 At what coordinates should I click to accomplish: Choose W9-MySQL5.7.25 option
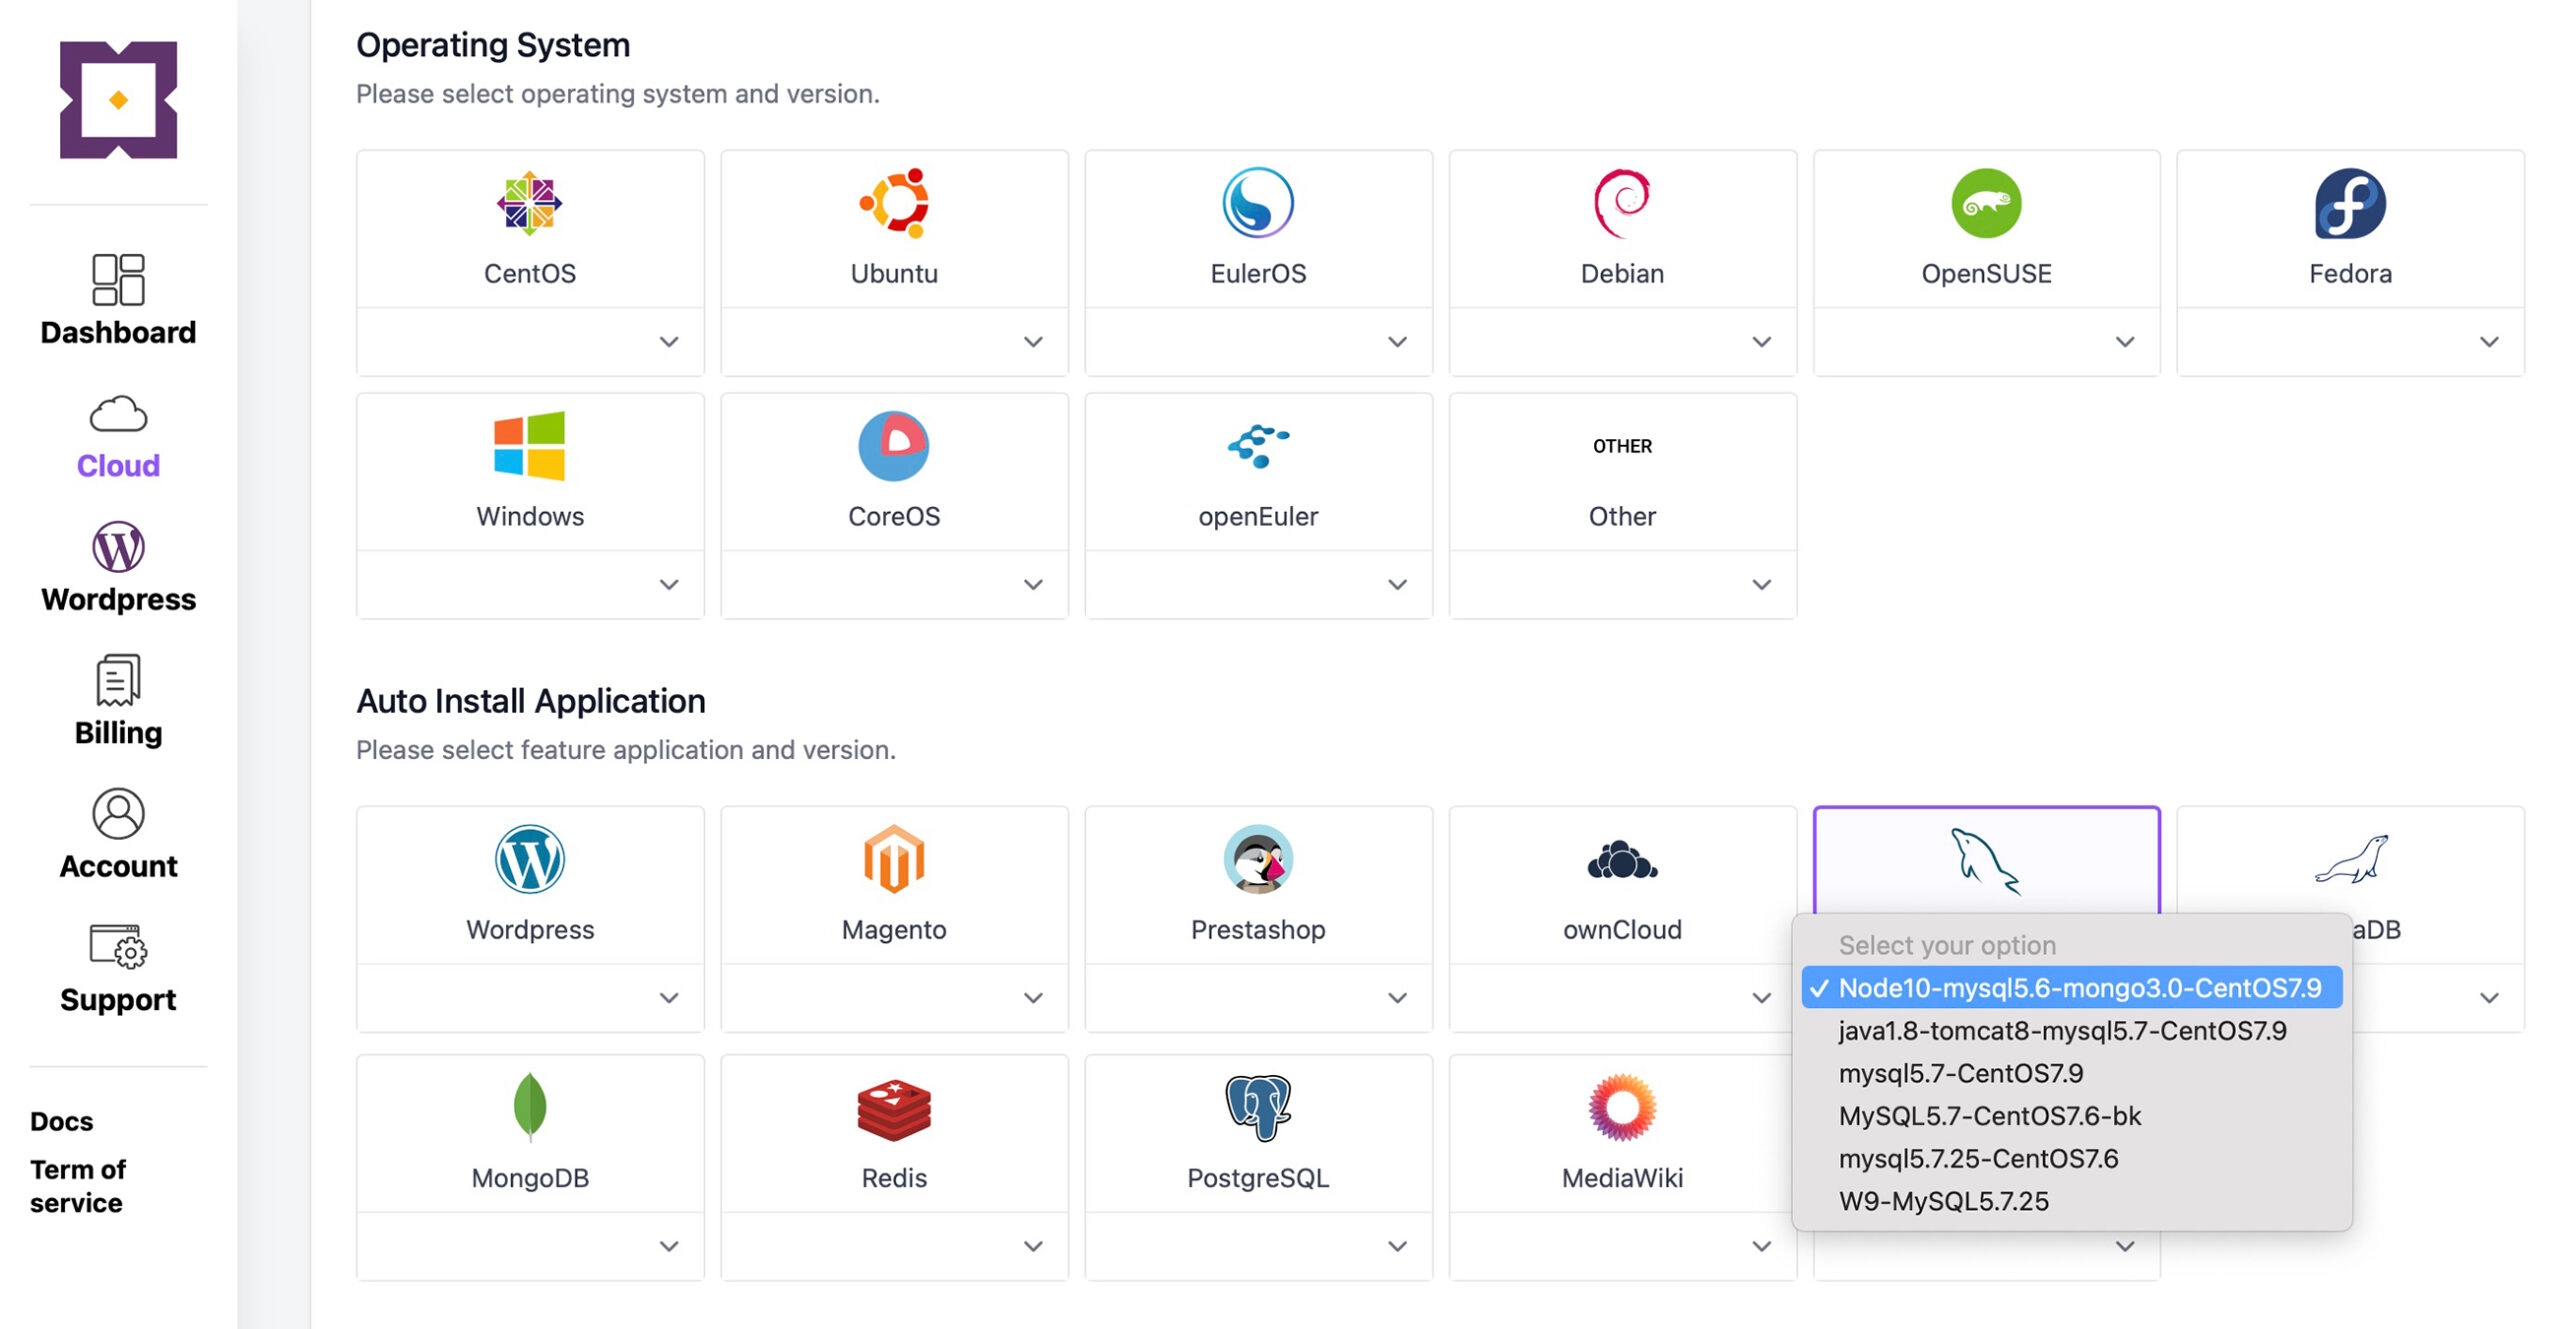[x=2071, y=1202]
